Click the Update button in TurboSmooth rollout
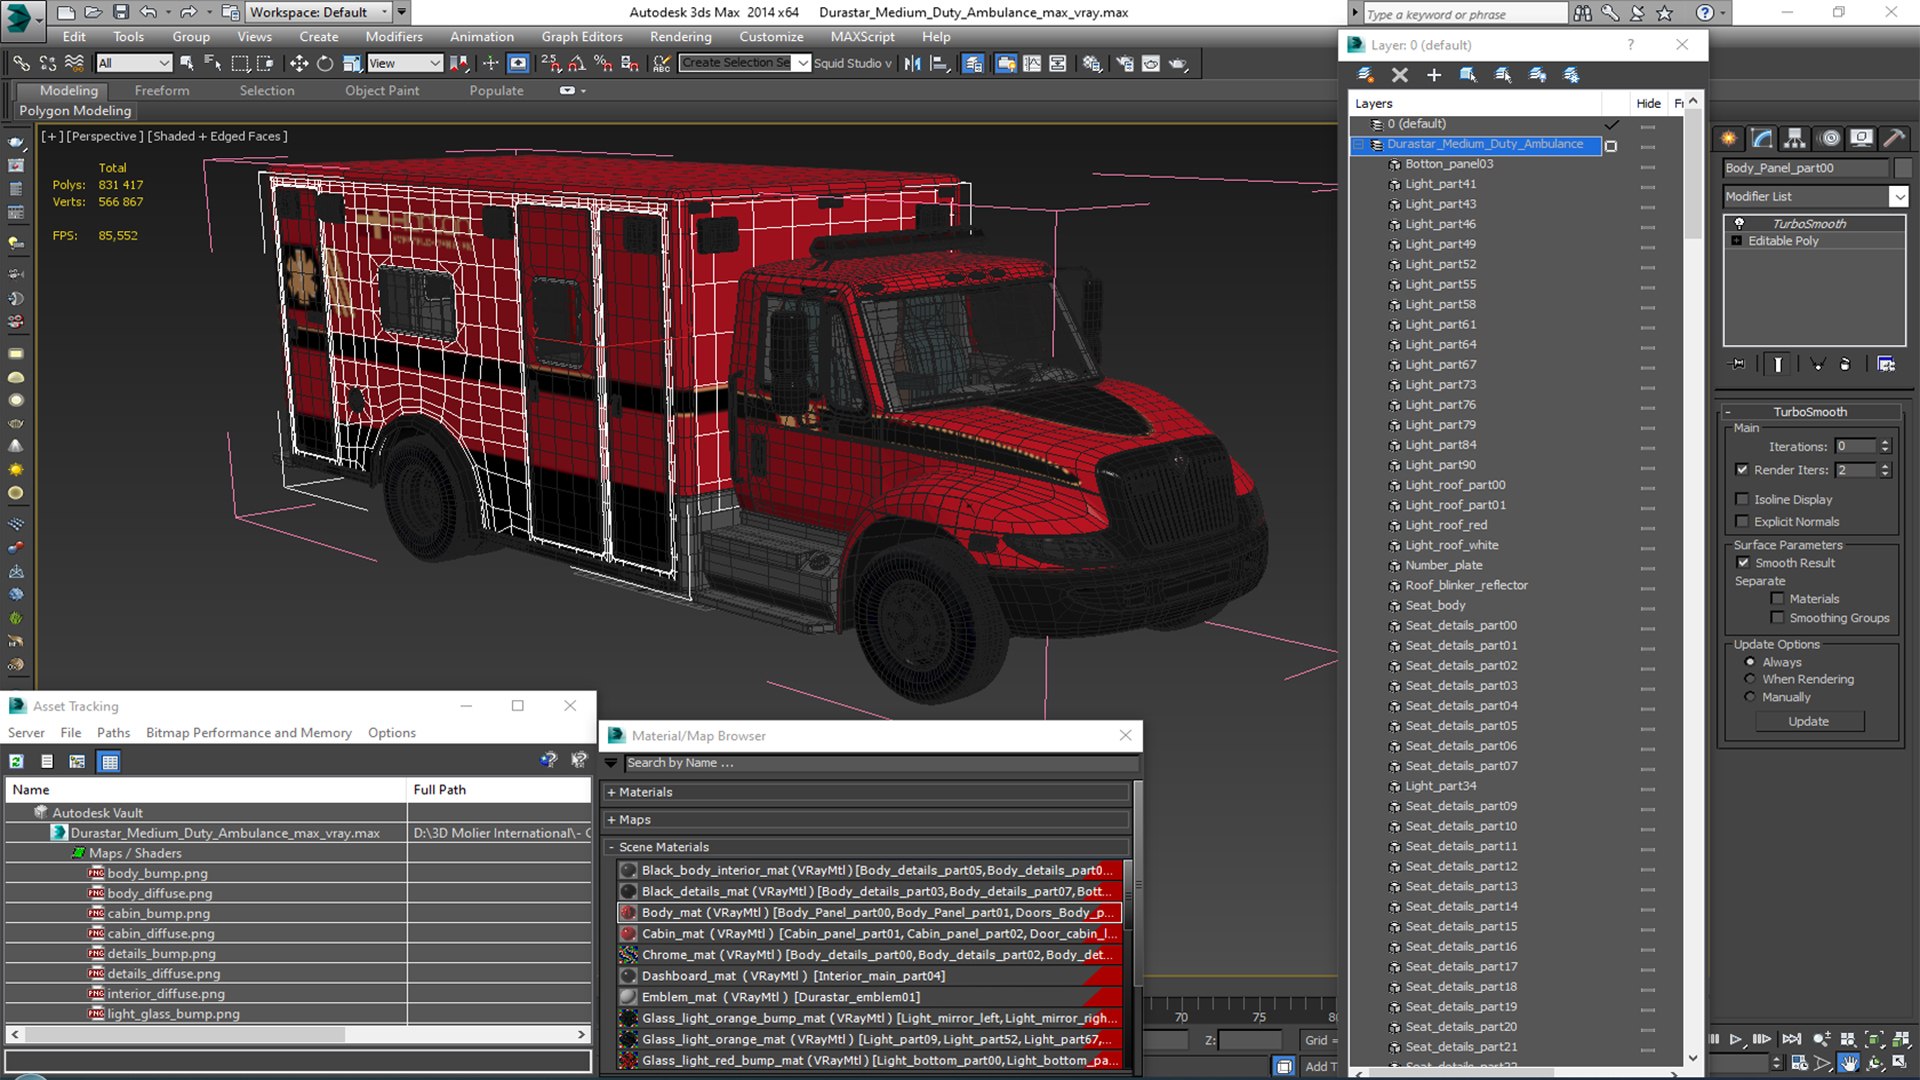This screenshot has height=1080, width=1920. click(x=1808, y=721)
